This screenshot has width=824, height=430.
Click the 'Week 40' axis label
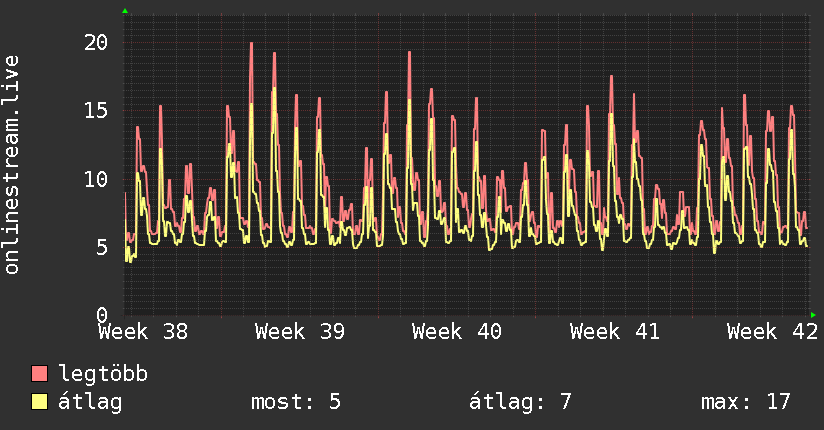click(457, 332)
